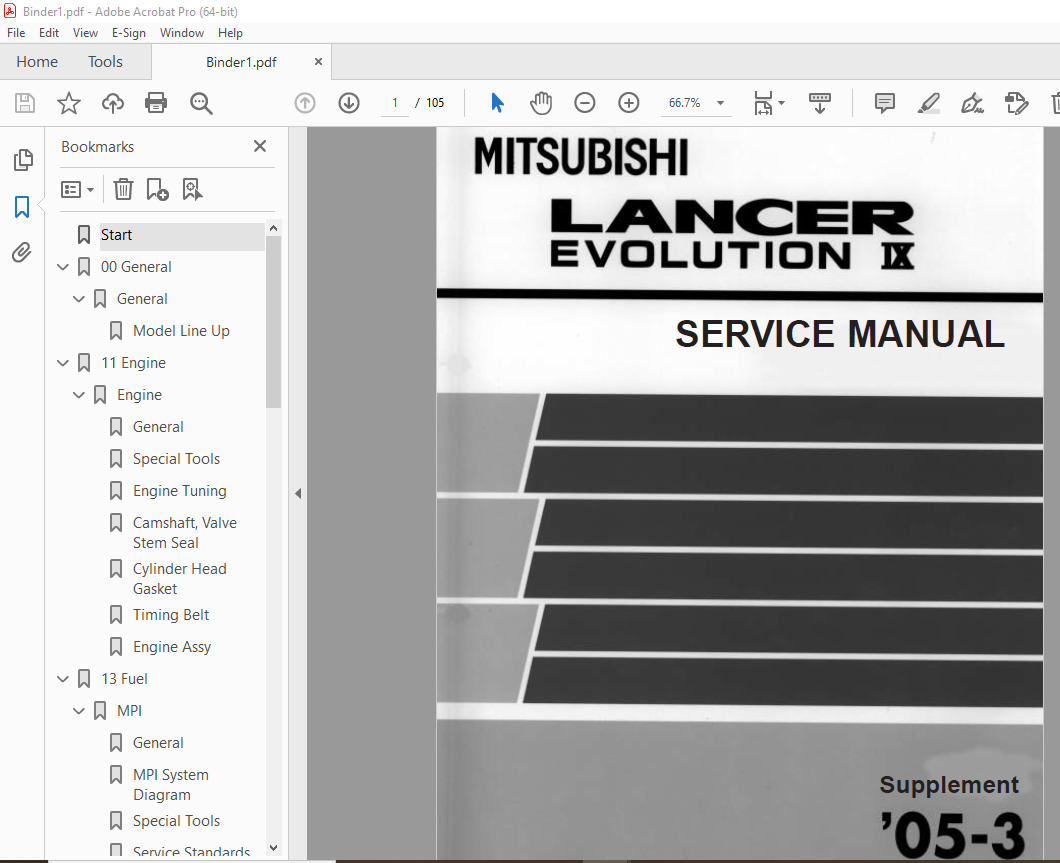Open the zoom level dropdown arrow
Viewport: 1060px width, 863px height.
pos(721,103)
